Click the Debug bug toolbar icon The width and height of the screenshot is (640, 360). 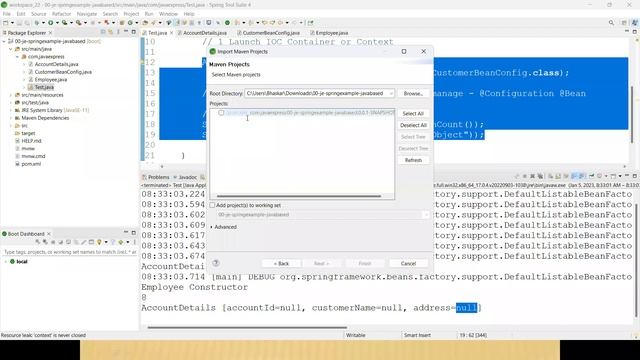[x=37, y=23]
